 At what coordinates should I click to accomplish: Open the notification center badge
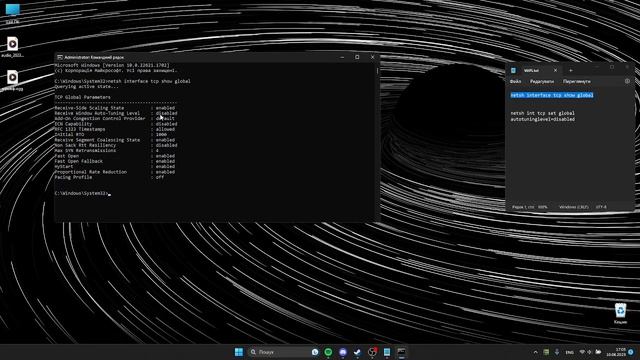click(x=631, y=352)
